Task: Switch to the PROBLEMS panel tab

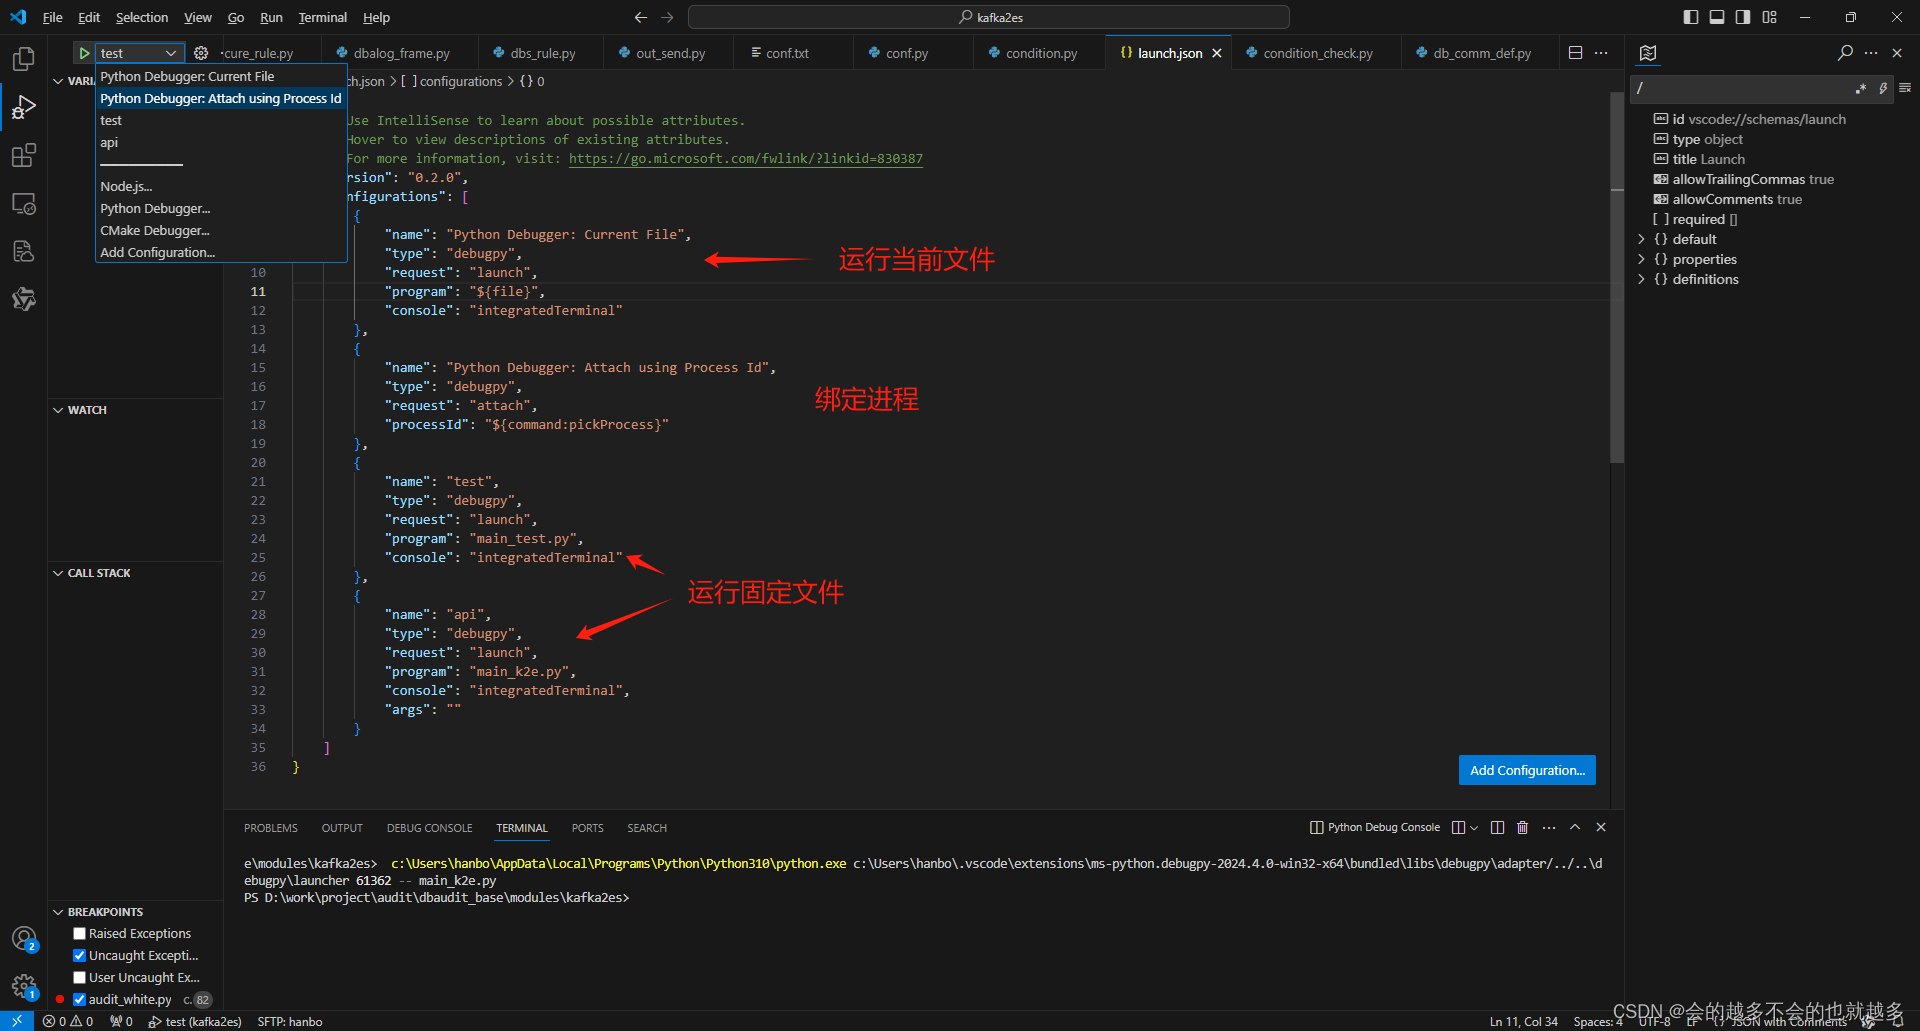Action: click(x=271, y=828)
